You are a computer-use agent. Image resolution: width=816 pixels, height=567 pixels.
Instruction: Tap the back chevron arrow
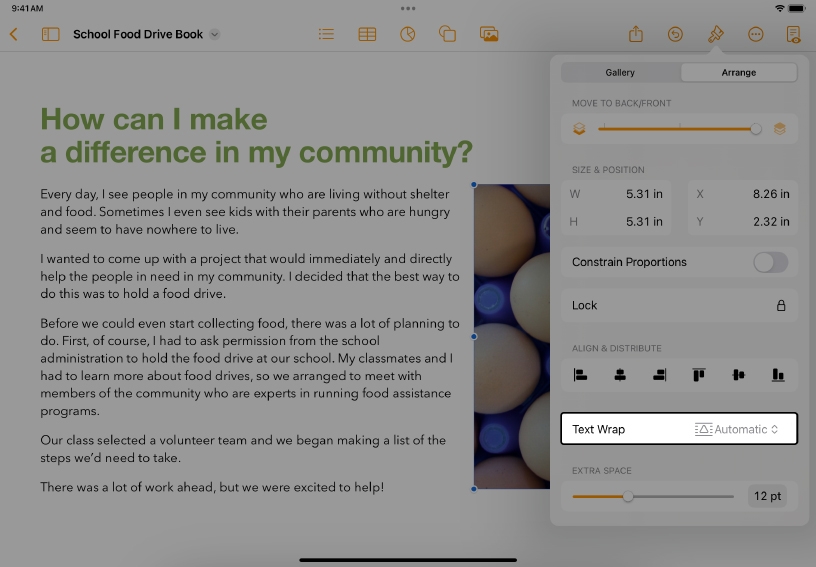(x=13, y=34)
